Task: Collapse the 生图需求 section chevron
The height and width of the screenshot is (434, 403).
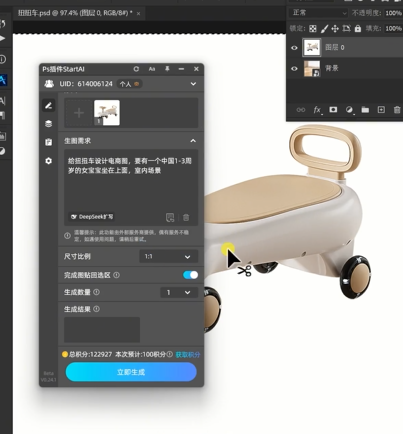Action: pos(193,141)
